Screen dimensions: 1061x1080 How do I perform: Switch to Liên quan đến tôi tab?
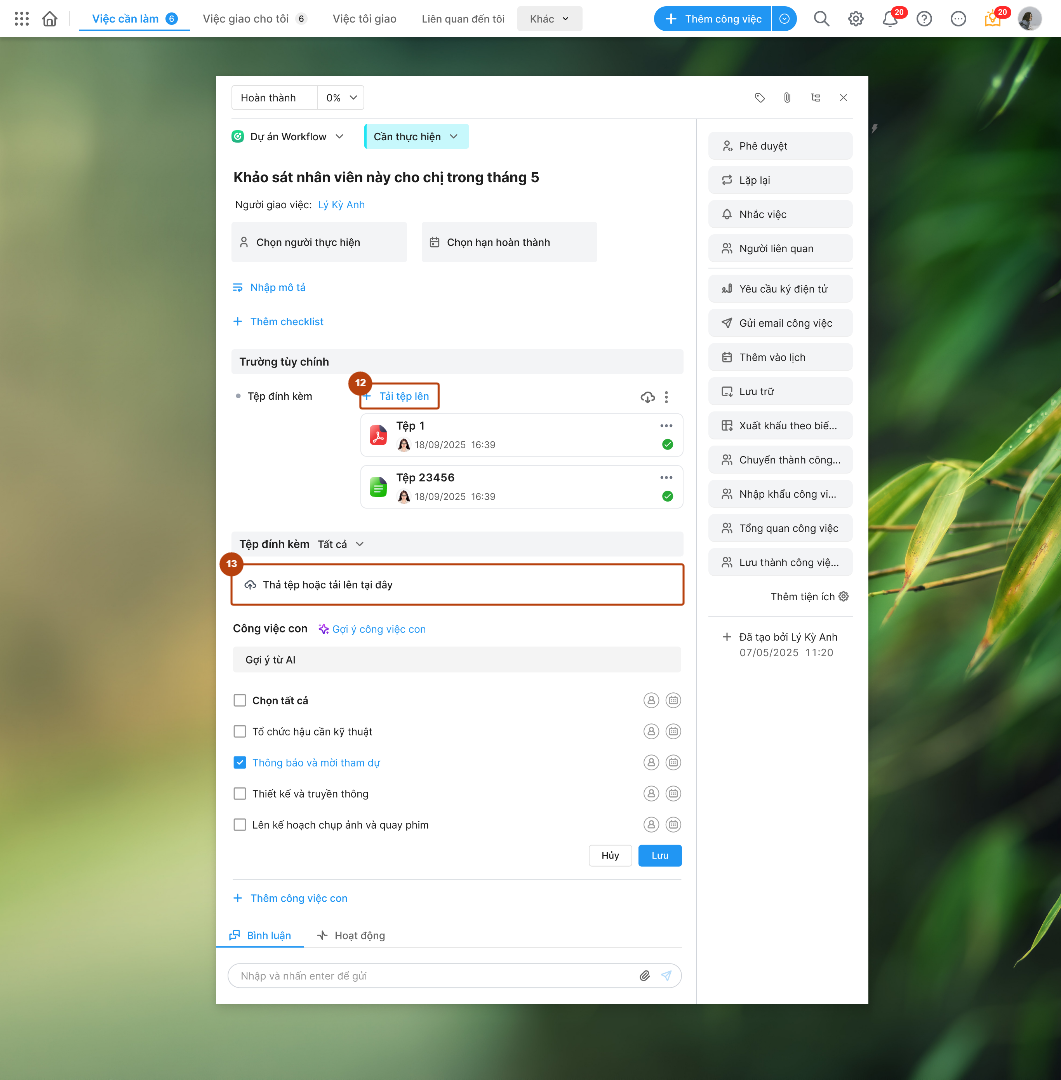[463, 19]
